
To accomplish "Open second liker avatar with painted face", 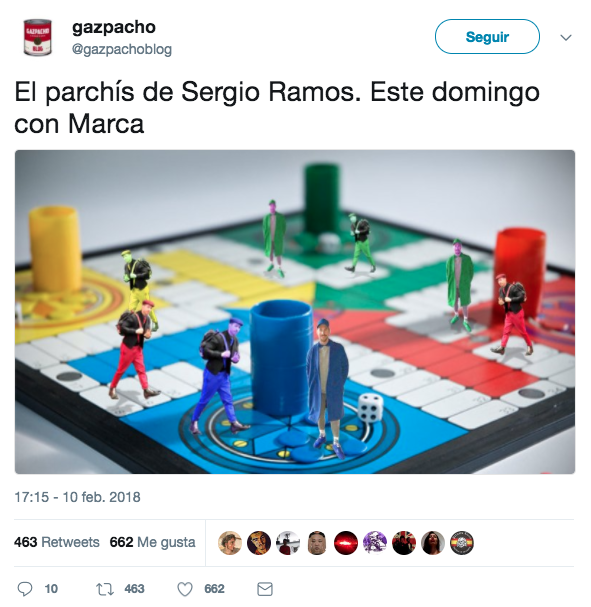I will [259, 542].
